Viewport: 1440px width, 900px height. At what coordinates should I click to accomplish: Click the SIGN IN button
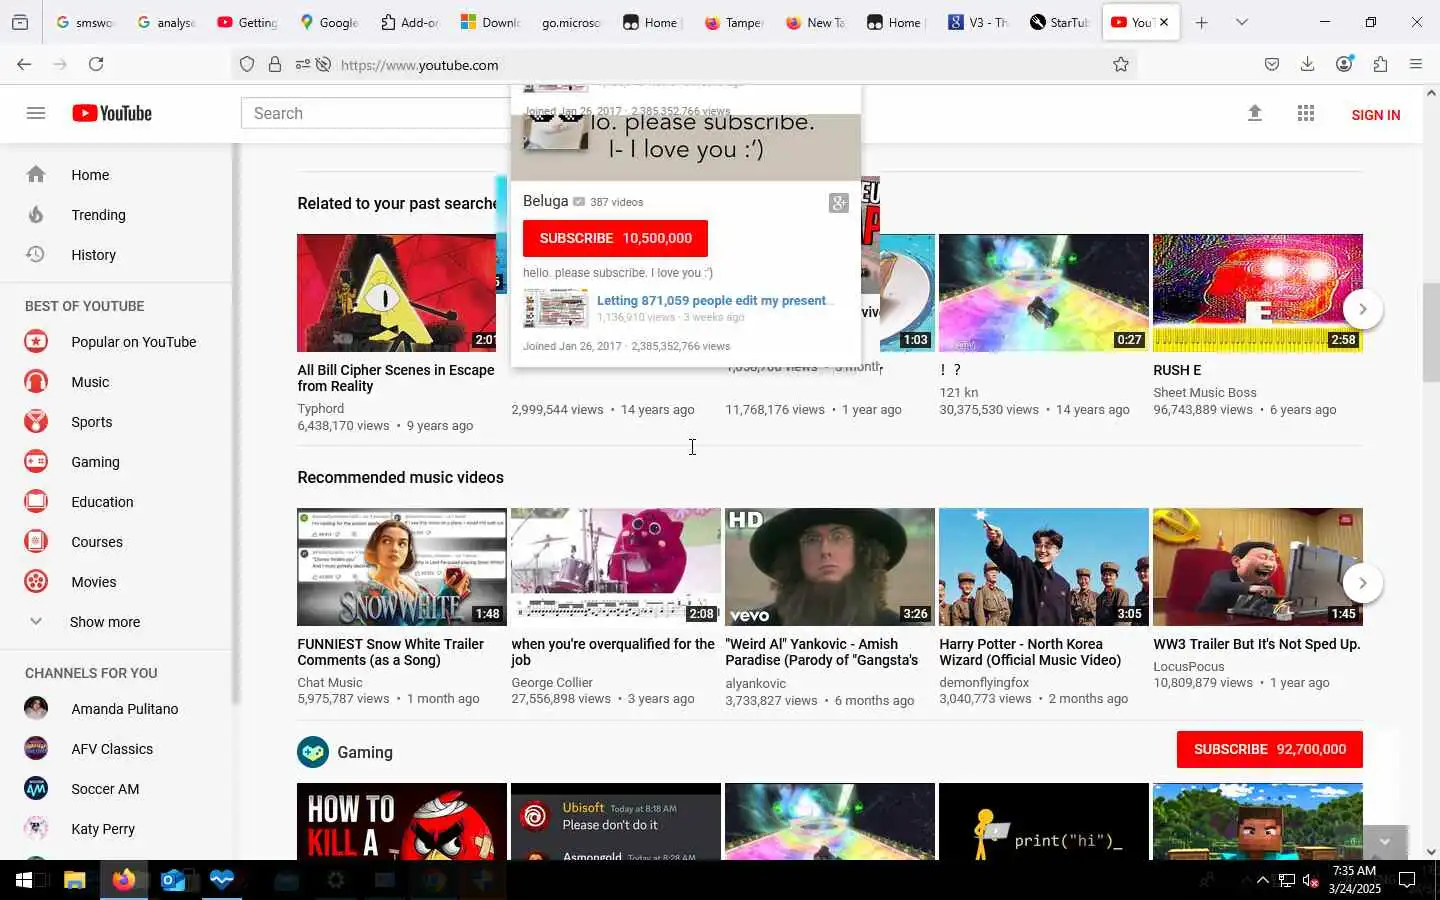coord(1375,115)
